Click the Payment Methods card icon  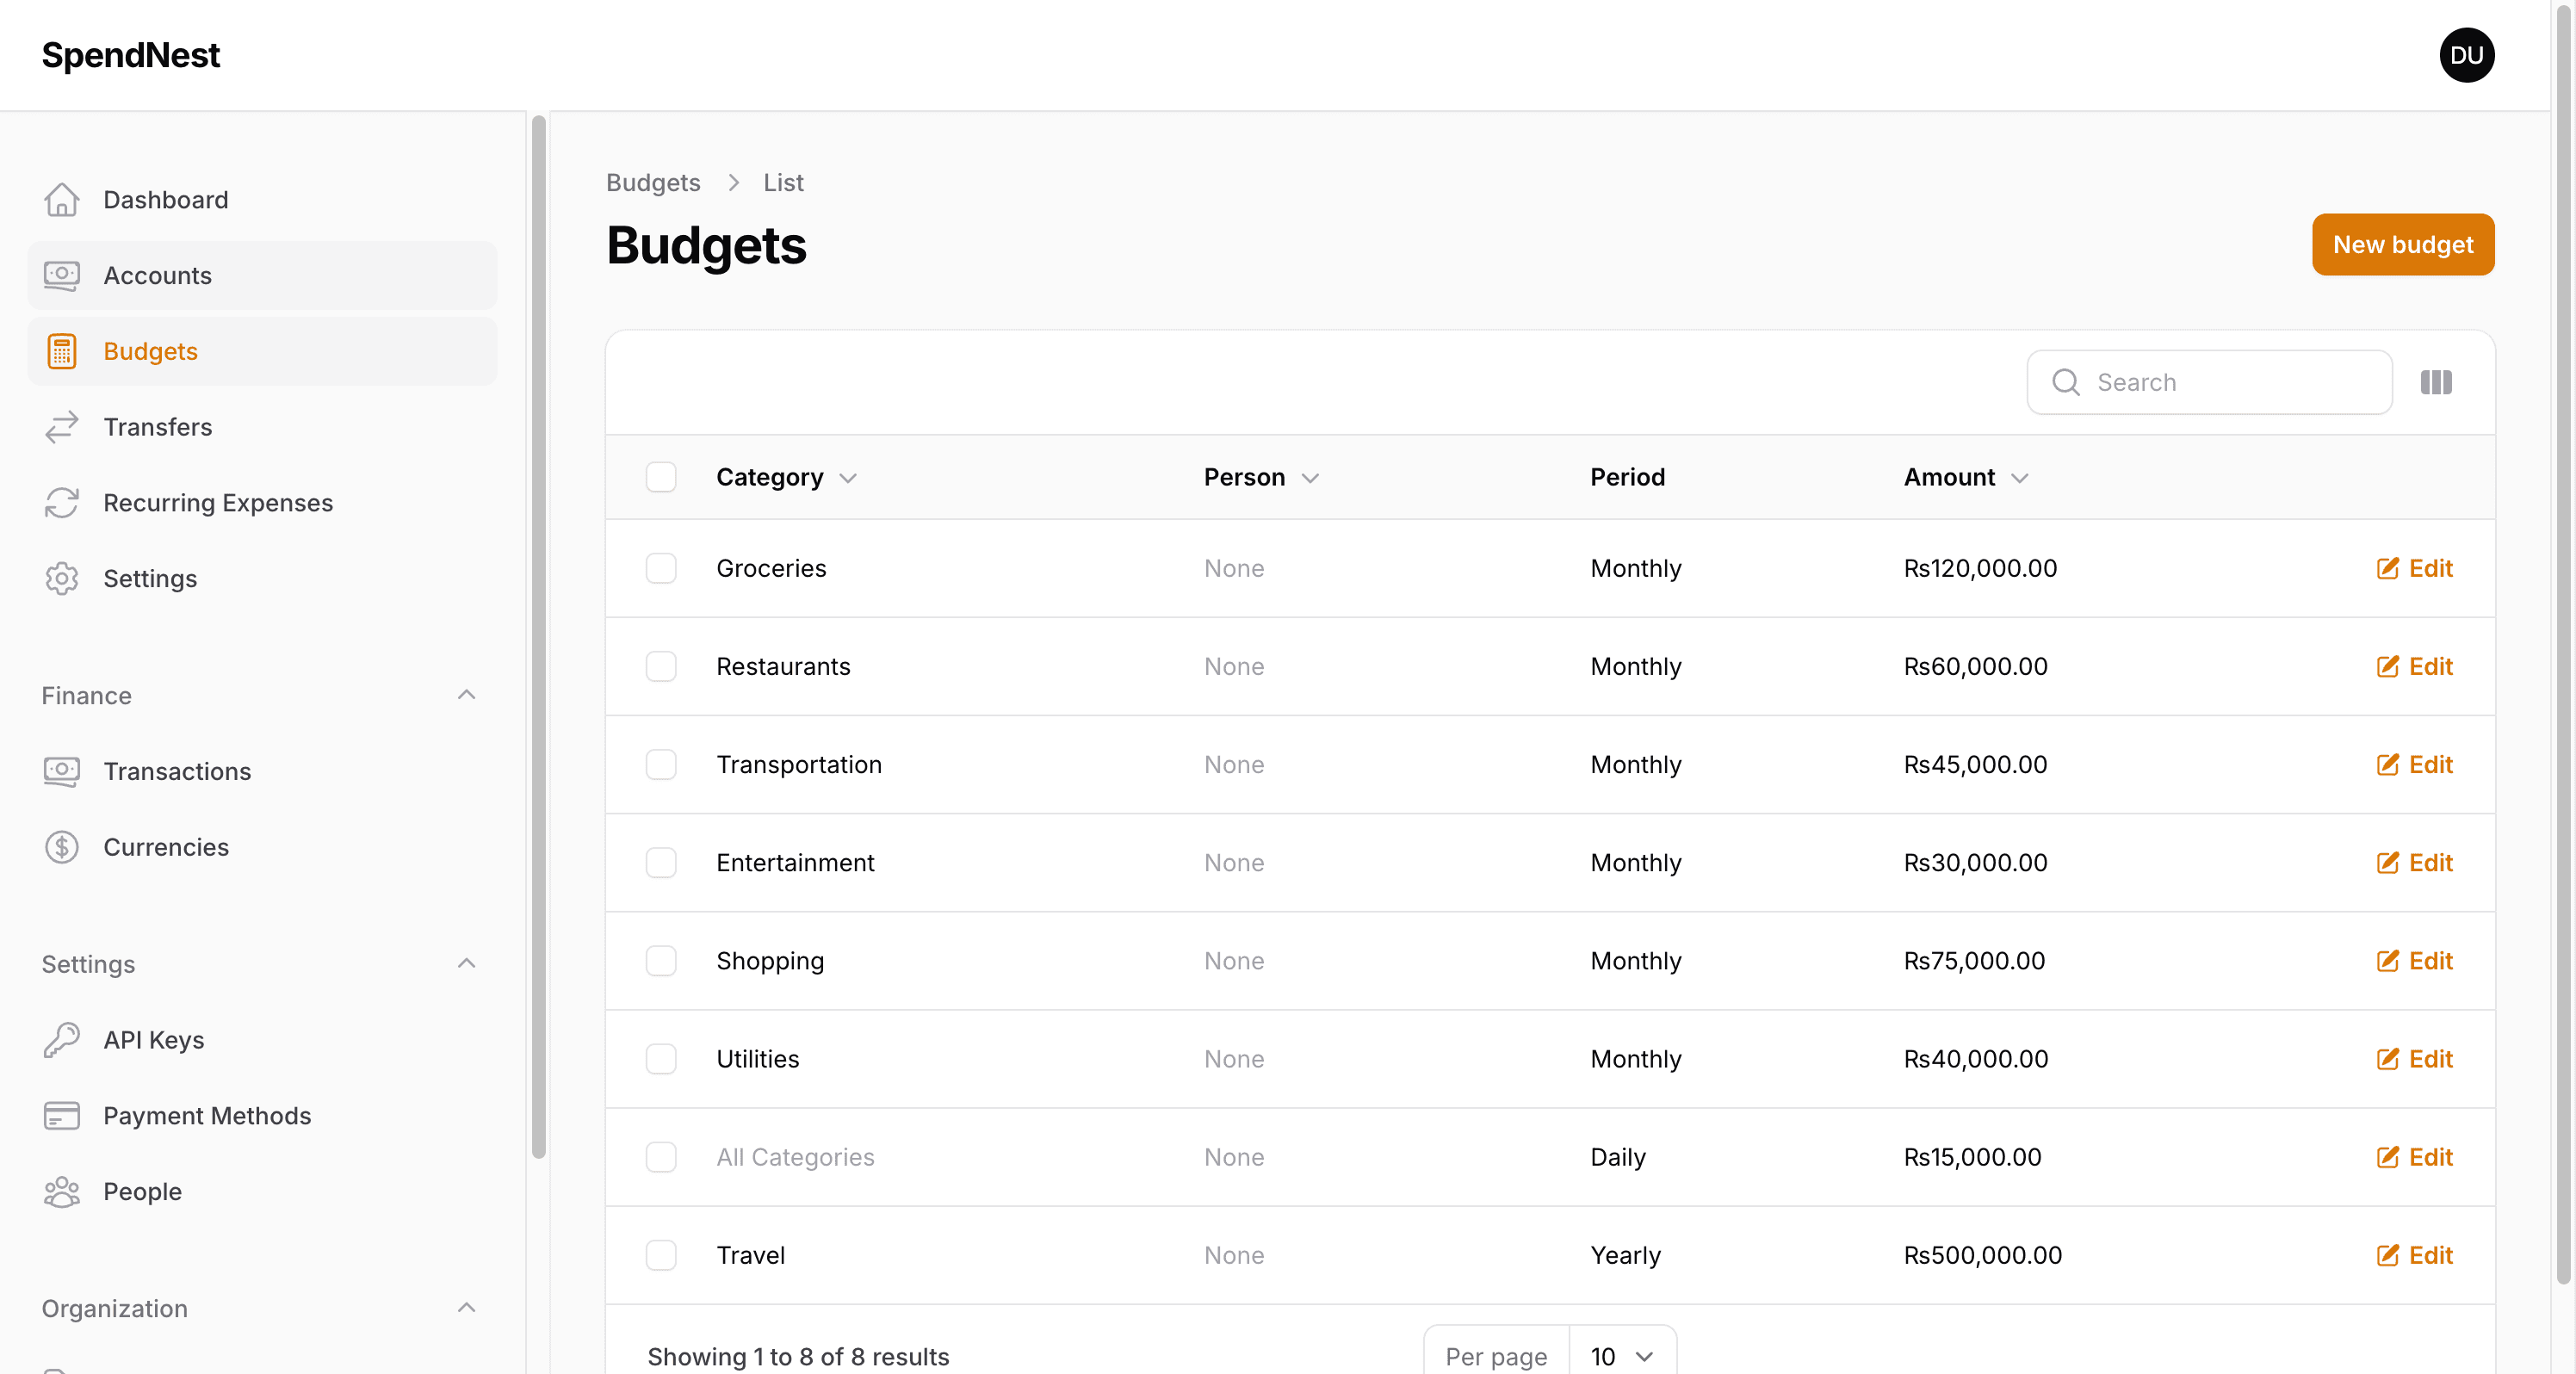62,1116
